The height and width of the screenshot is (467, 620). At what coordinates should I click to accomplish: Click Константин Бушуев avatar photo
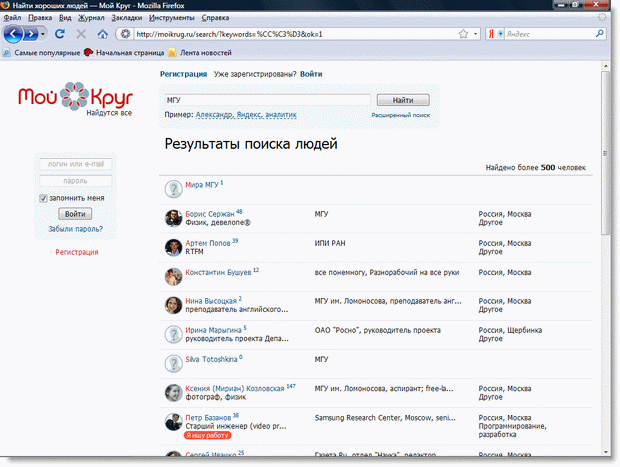pos(173,276)
